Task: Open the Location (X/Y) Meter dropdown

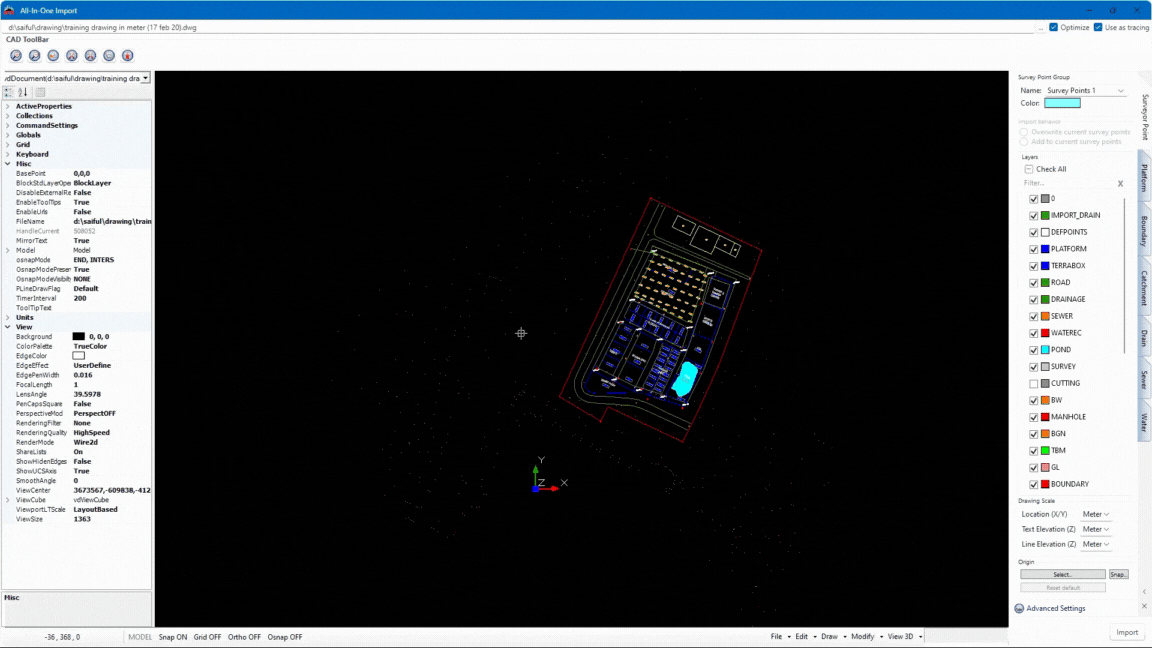Action: click(x=1095, y=514)
